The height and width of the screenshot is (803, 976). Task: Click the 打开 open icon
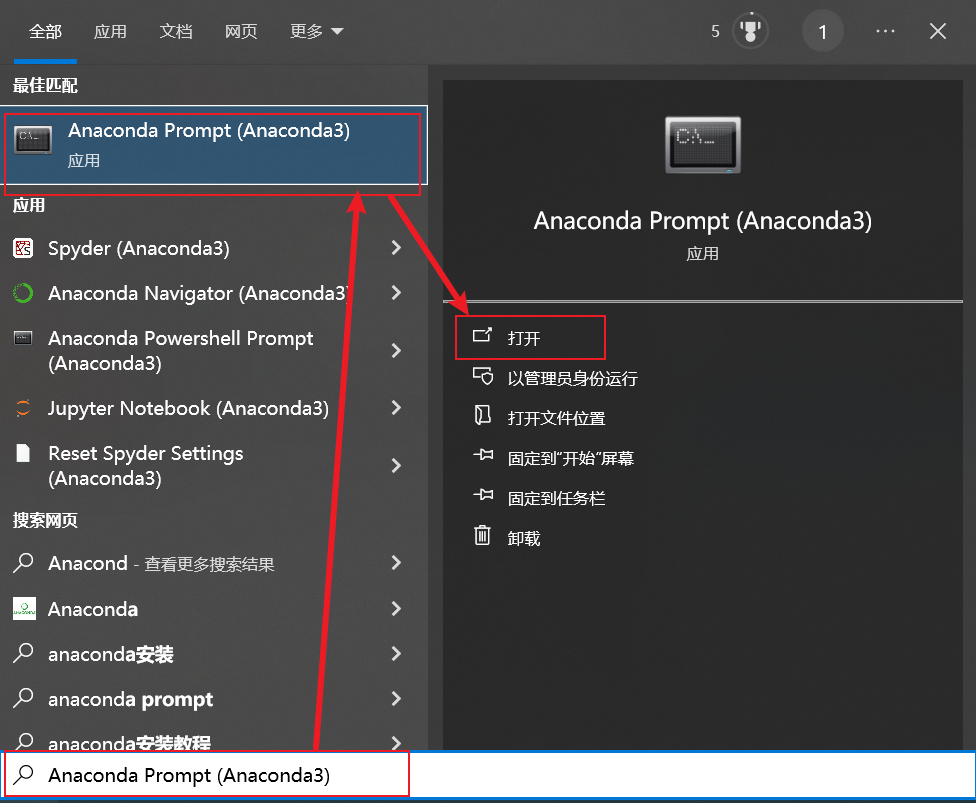coord(482,336)
